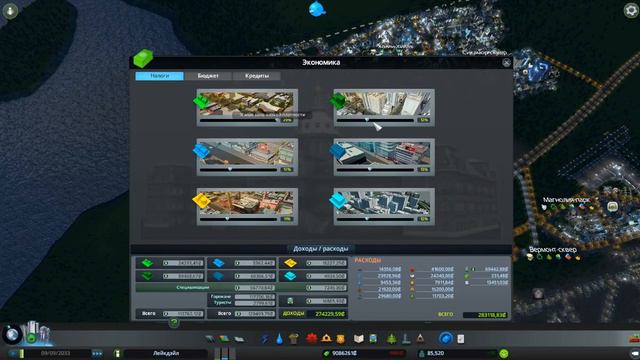Open the Healthcare red cross menu

click(311, 339)
